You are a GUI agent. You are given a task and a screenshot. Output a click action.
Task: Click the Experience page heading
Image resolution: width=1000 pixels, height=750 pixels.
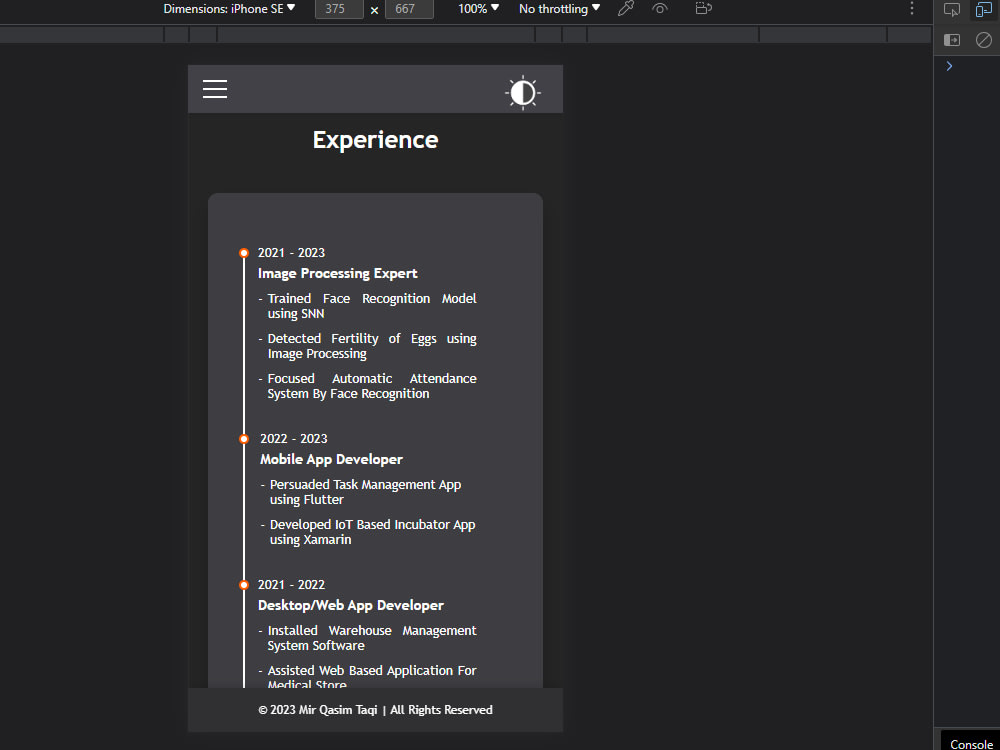coord(375,140)
